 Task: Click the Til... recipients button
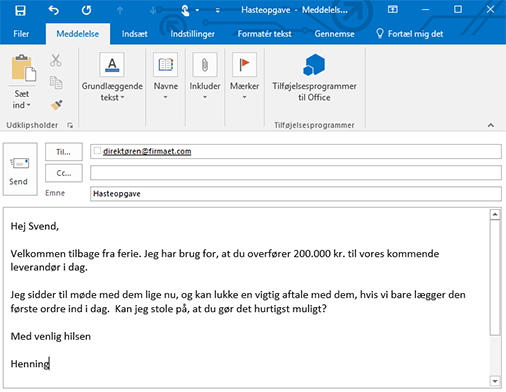(x=64, y=152)
